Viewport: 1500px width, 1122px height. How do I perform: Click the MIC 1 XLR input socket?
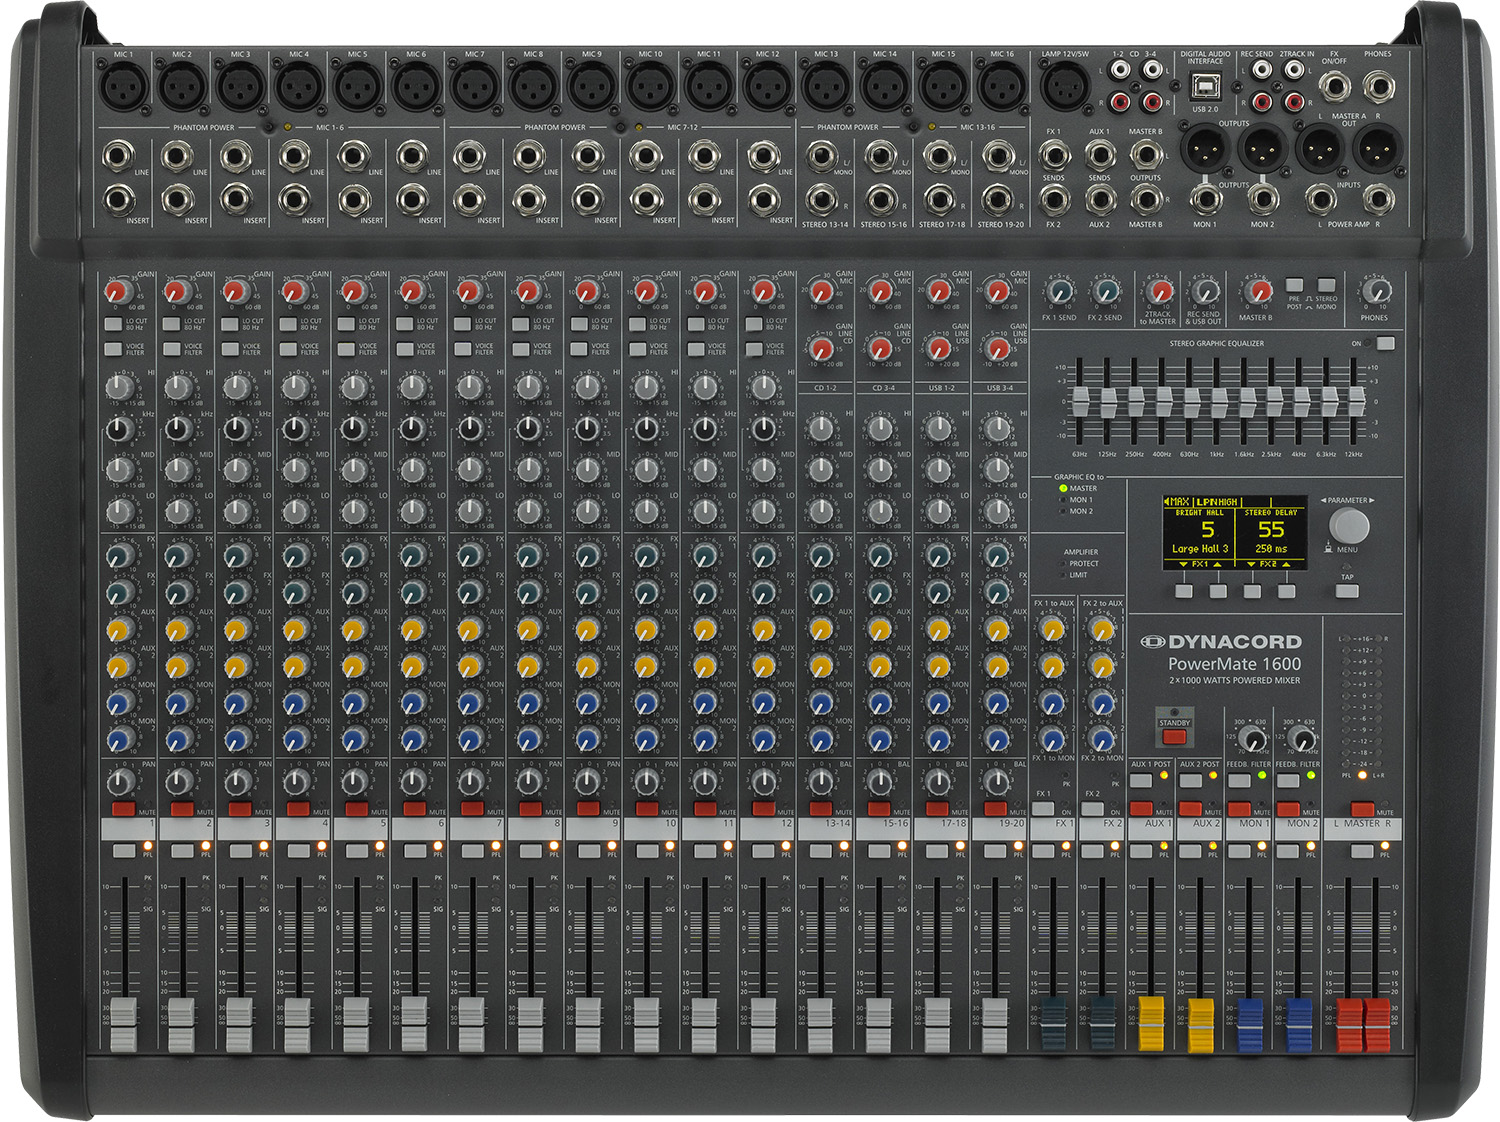point(124,87)
